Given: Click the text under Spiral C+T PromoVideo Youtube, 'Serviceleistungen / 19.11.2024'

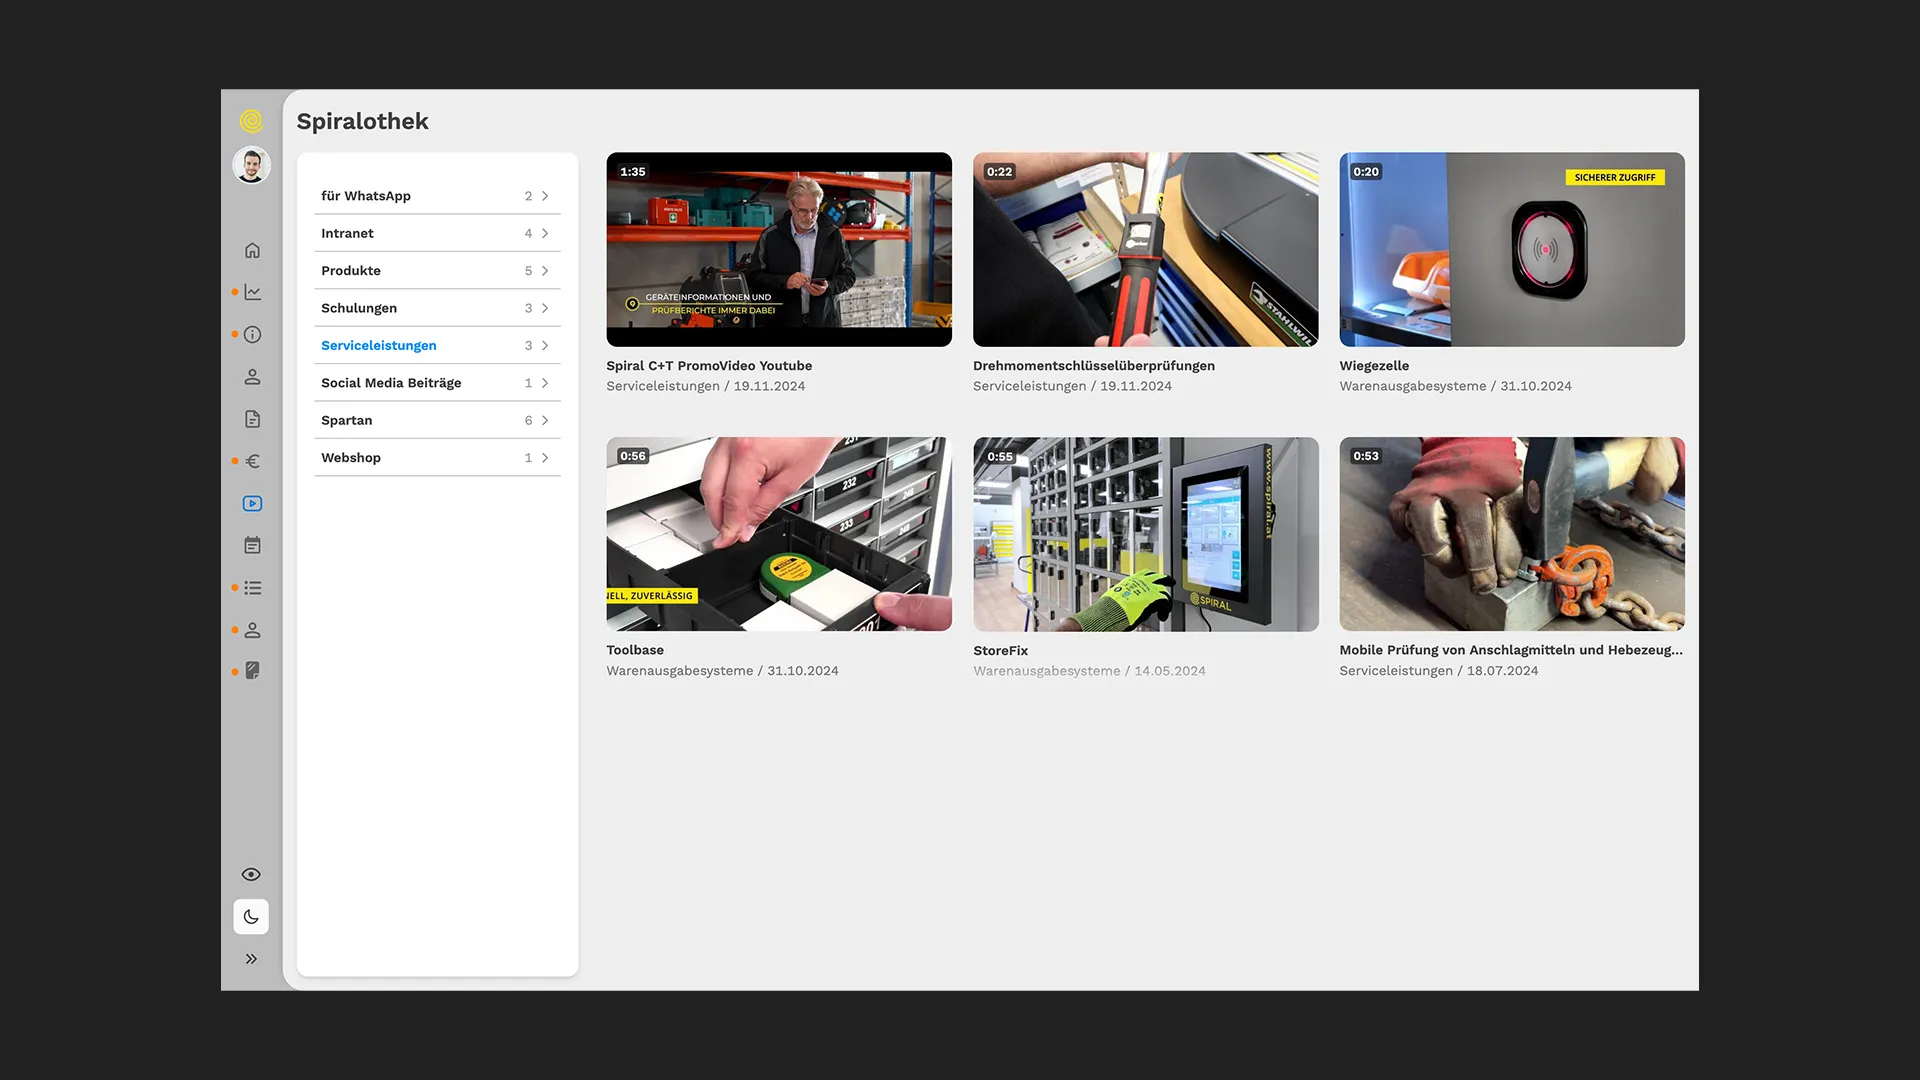Looking at the screenshot, I should click(x=705, y=386).
